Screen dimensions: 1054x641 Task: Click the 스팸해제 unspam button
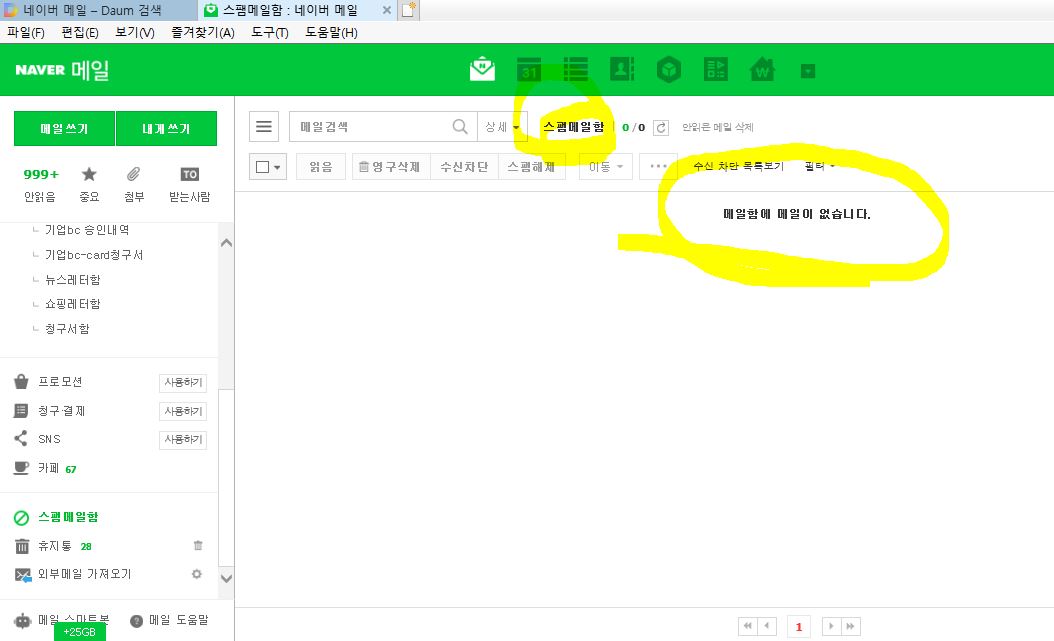tap(532, 167)
